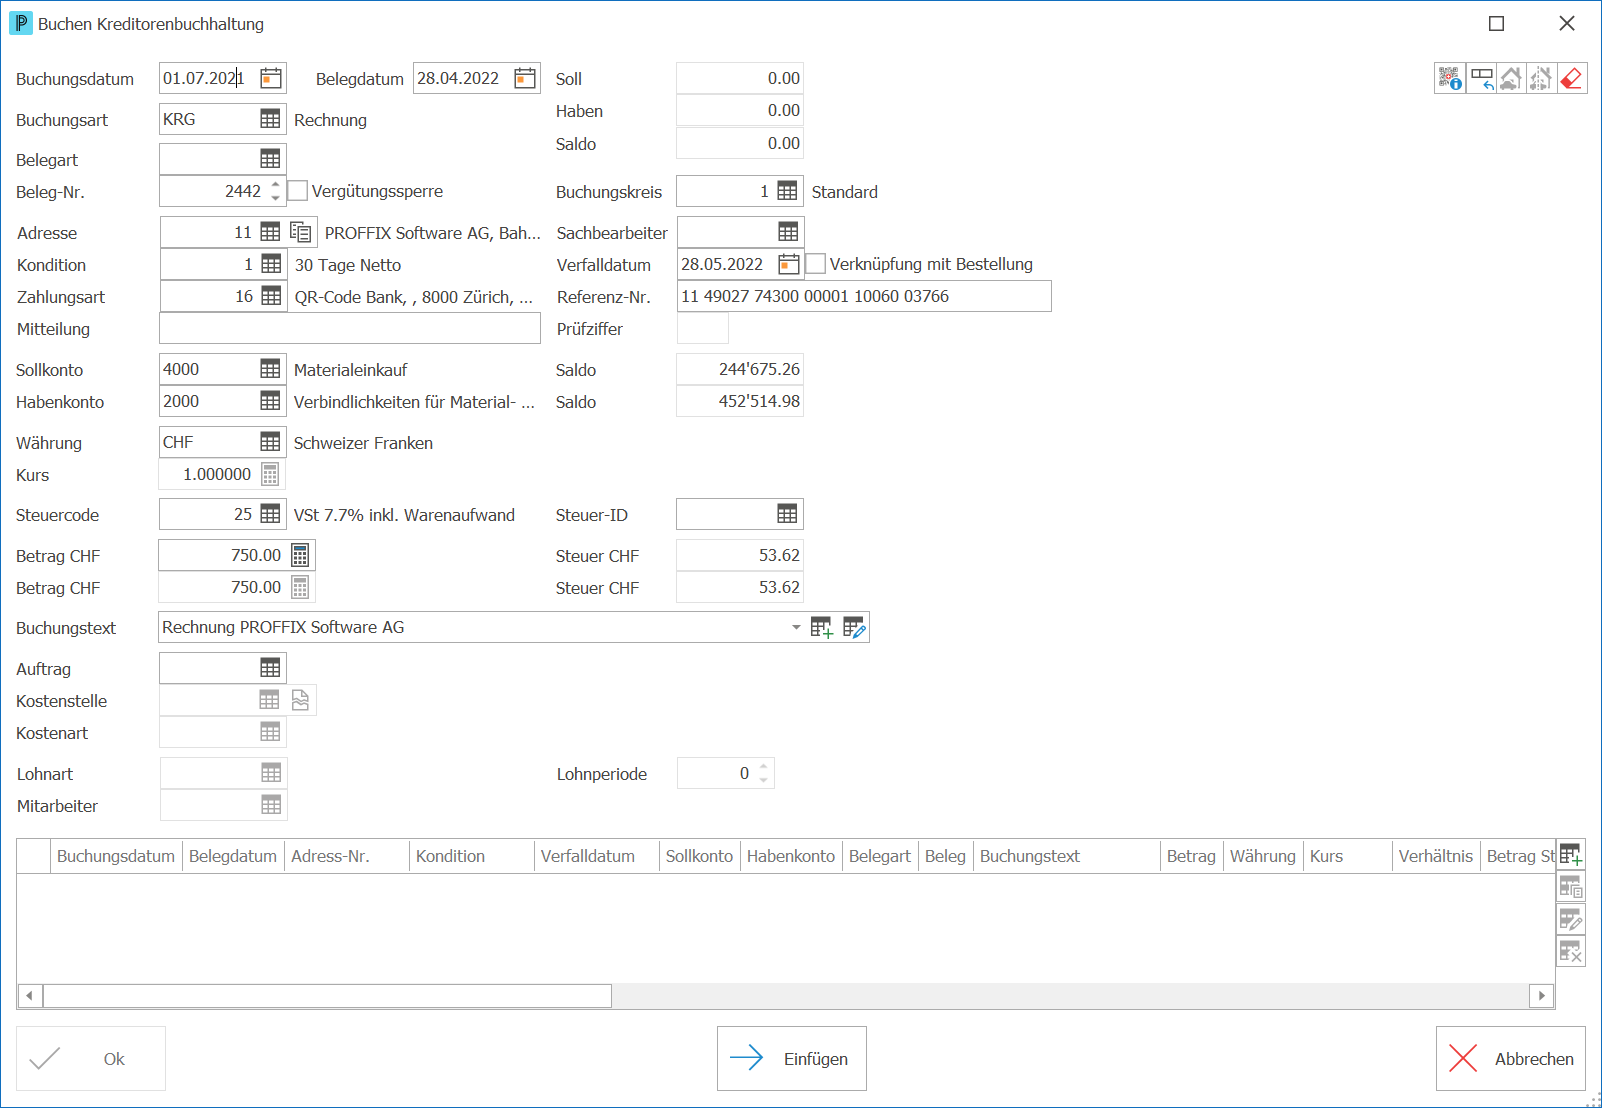Click the house with car asset icon

click(x=1511, y=78)
